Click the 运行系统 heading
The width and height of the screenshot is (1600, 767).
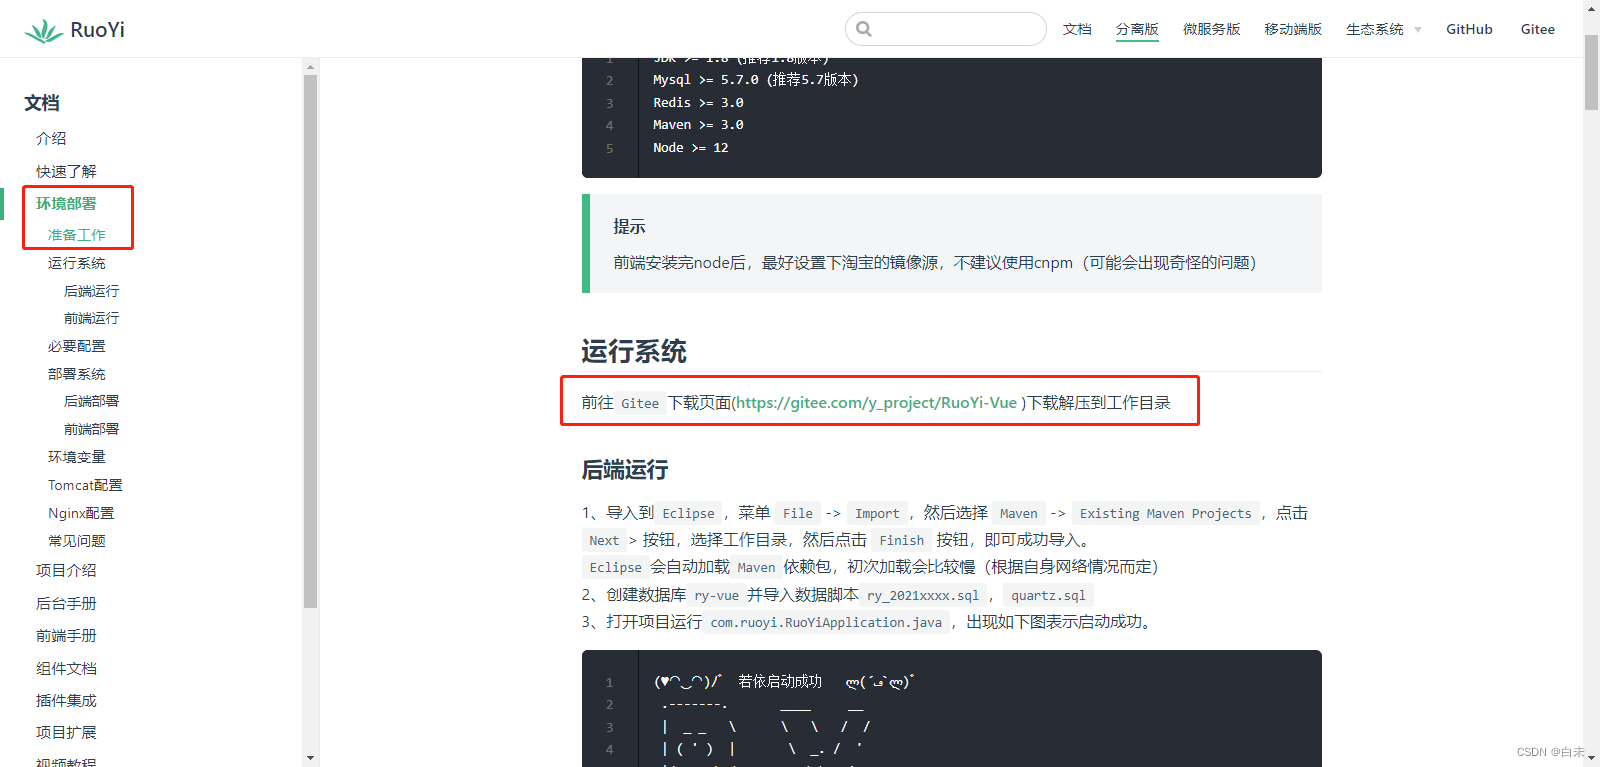[634, 352]
